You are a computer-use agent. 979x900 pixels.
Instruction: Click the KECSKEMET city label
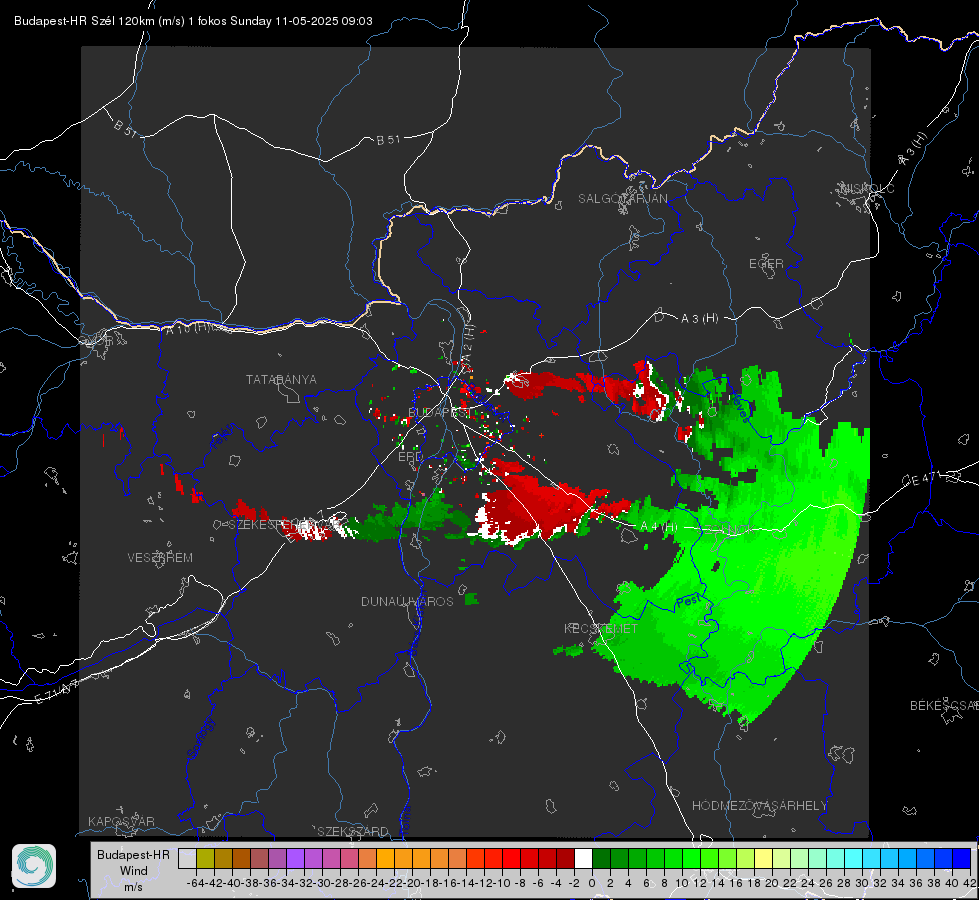(x=601, y=628)
